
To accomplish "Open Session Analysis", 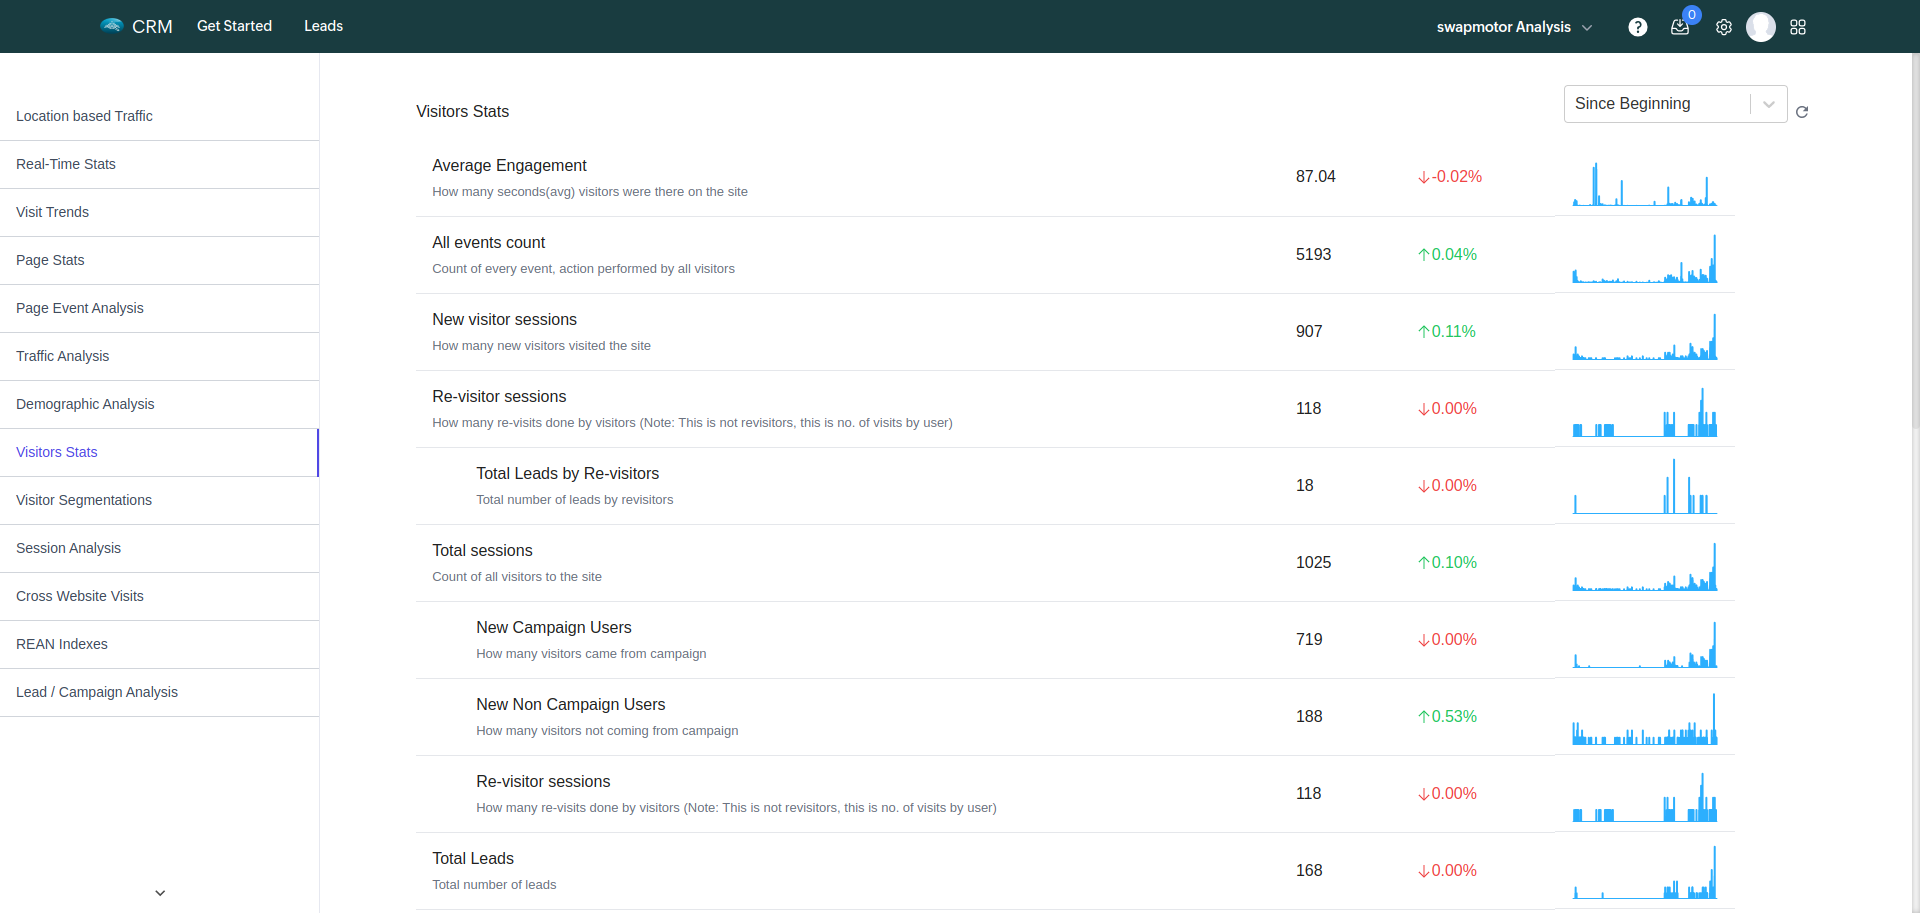I will point(160,548).
